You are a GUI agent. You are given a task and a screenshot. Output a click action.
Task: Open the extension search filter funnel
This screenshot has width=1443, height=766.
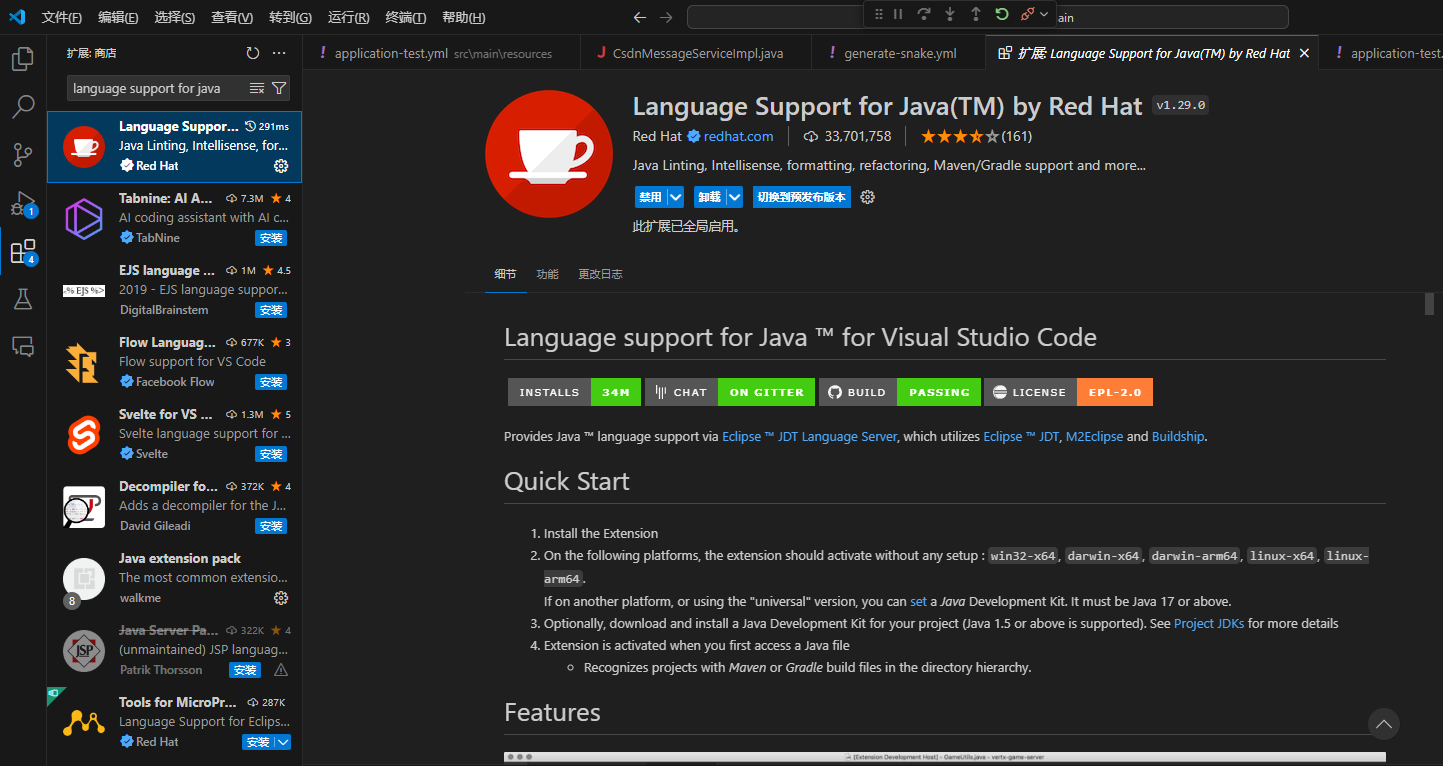pyautogui.click(x=279, y=88)
